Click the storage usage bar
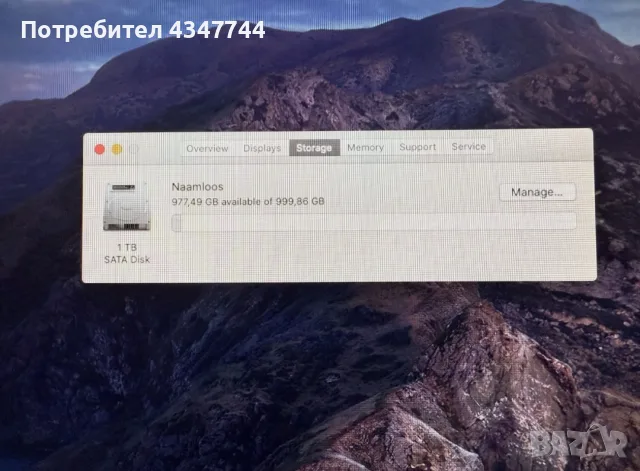The width and height of the screenshot is (640, 471). (373, 222)
